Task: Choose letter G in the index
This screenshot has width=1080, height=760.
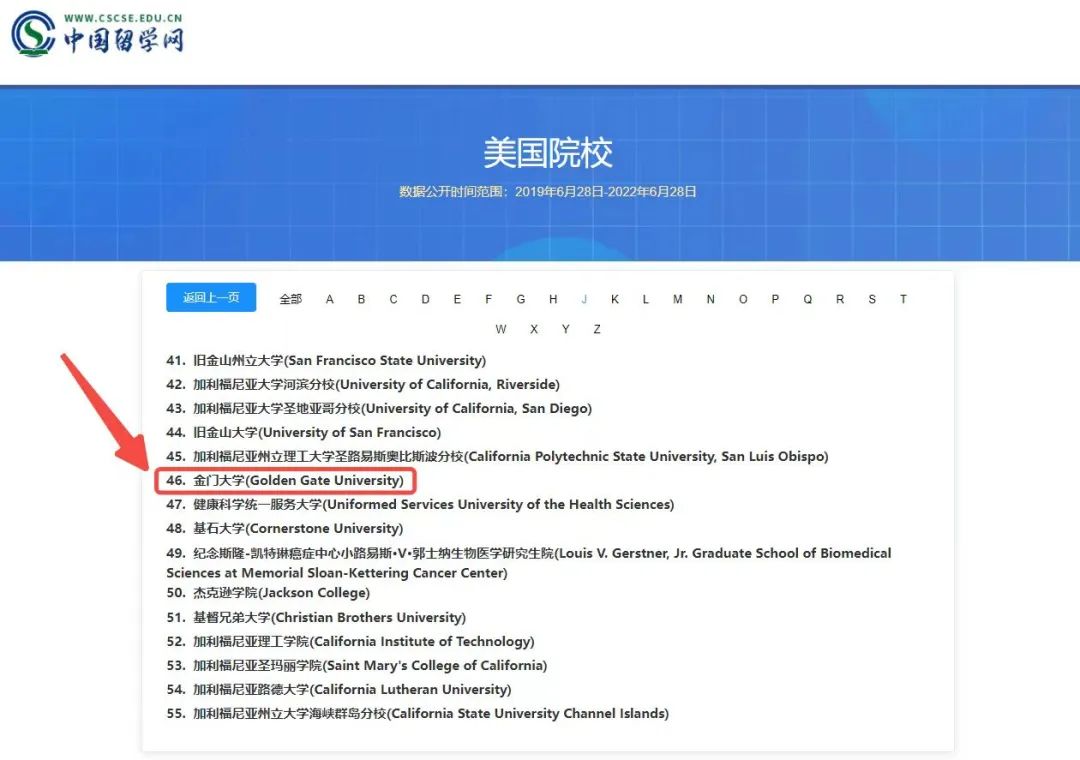Action: pyautogui.click(x=521, y=299)
